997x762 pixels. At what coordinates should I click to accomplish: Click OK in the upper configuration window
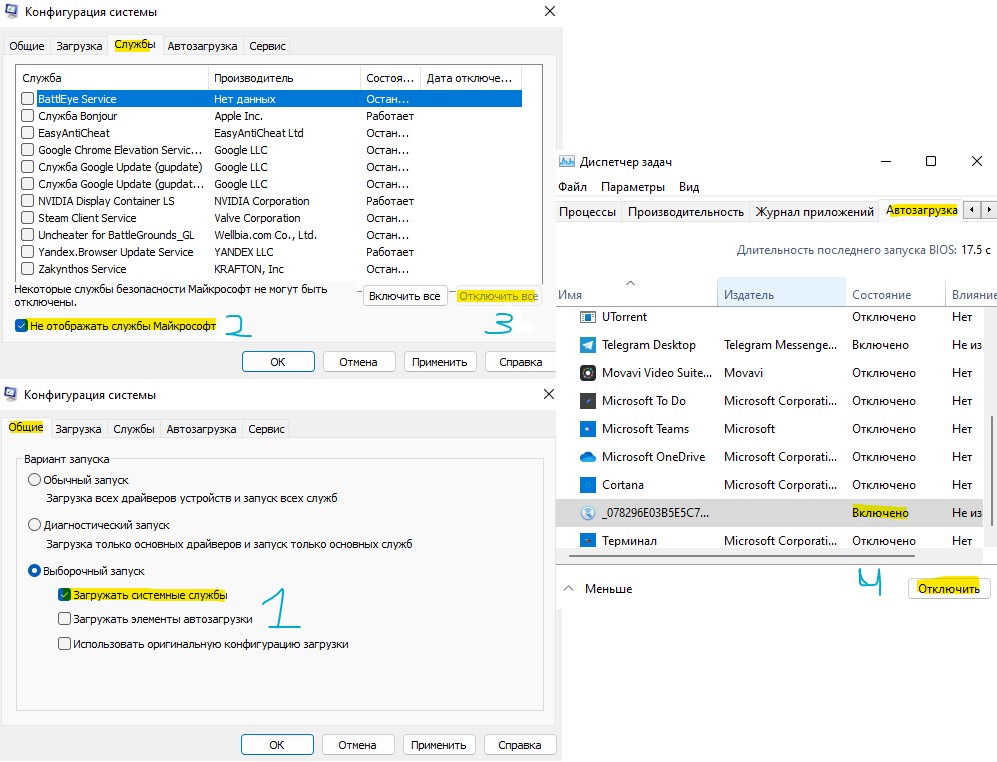click(278, 361)
